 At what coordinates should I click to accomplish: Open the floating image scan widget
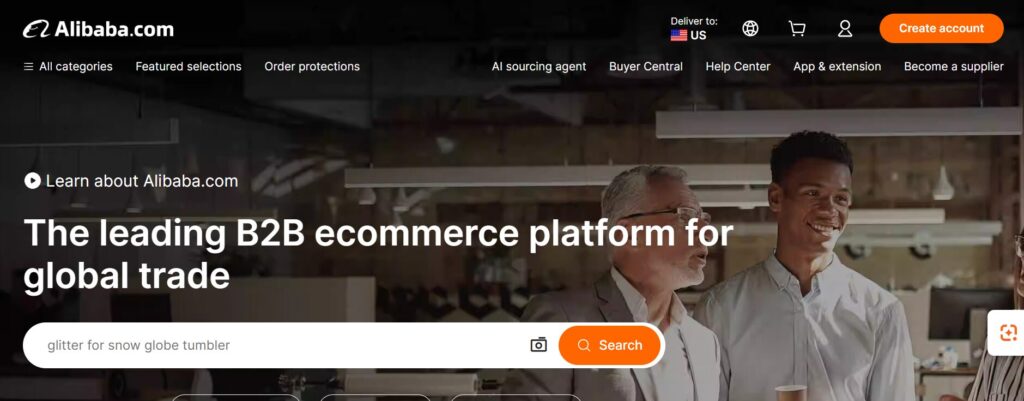point(1008,333)
